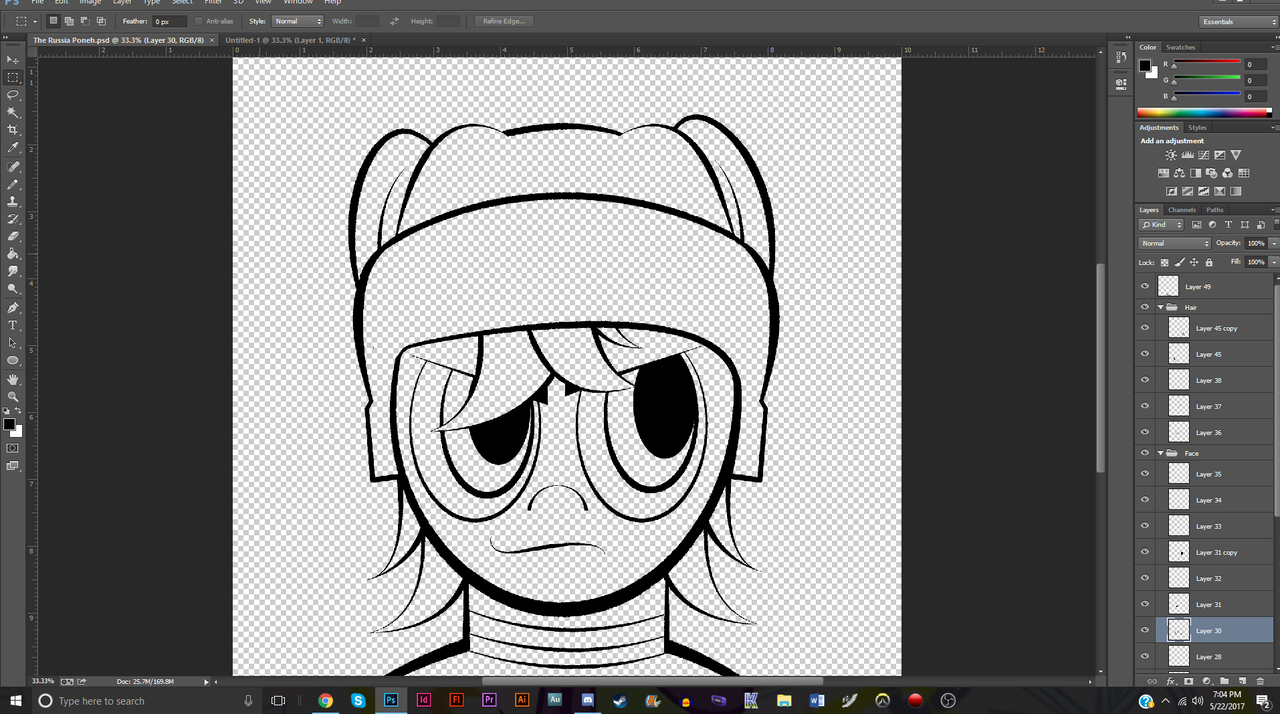1280x714 pixels.
Task: Select The Russia Poneh.psd document tab
Action: click(x=118, y=40)
